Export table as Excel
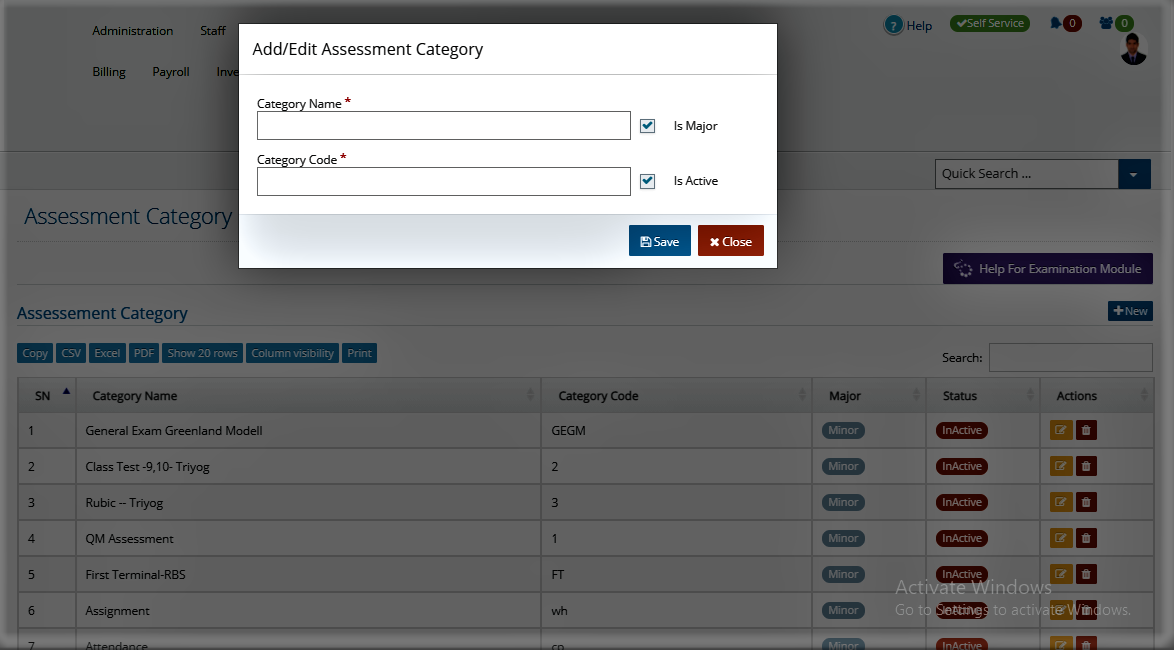 [107, 353]
